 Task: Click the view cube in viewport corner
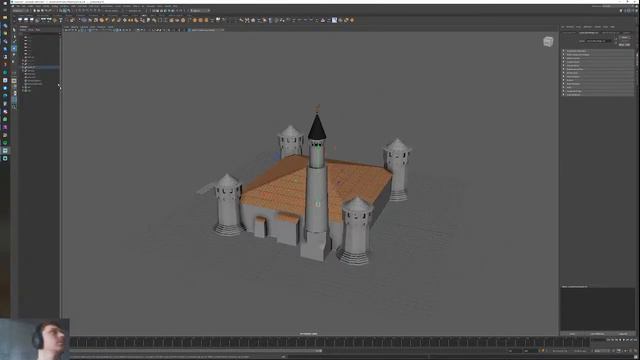[548, 41]
